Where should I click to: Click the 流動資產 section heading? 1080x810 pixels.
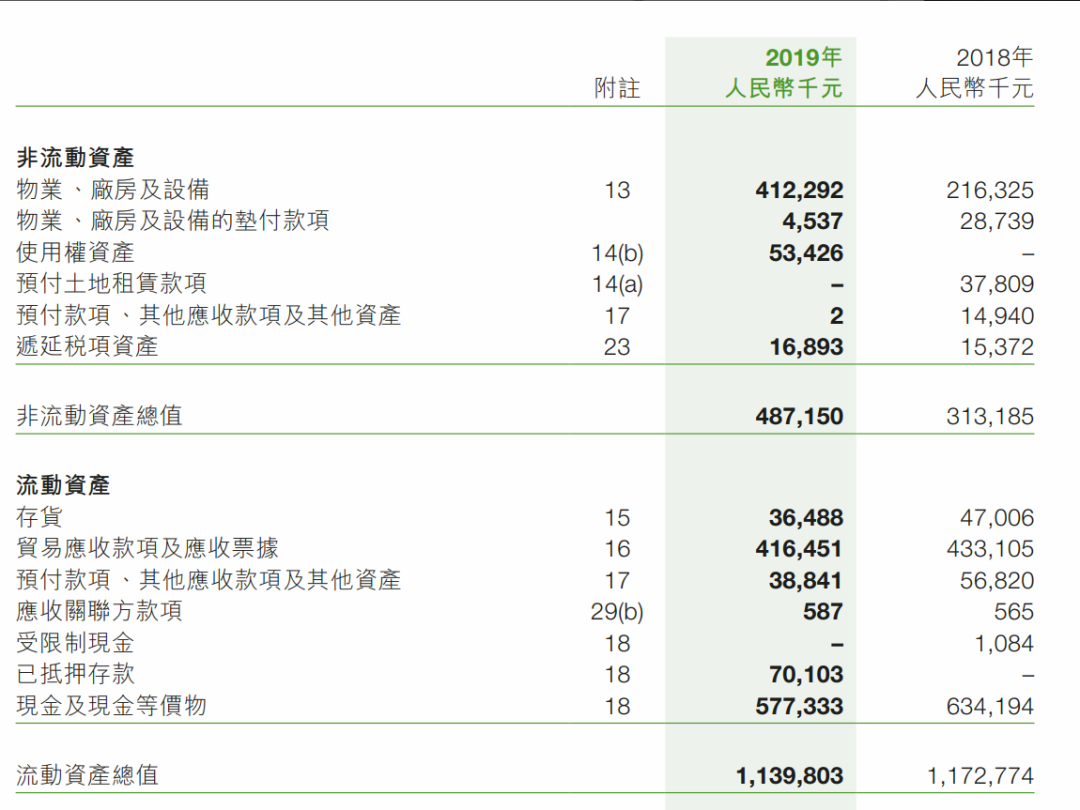click(x=63, y=486)
